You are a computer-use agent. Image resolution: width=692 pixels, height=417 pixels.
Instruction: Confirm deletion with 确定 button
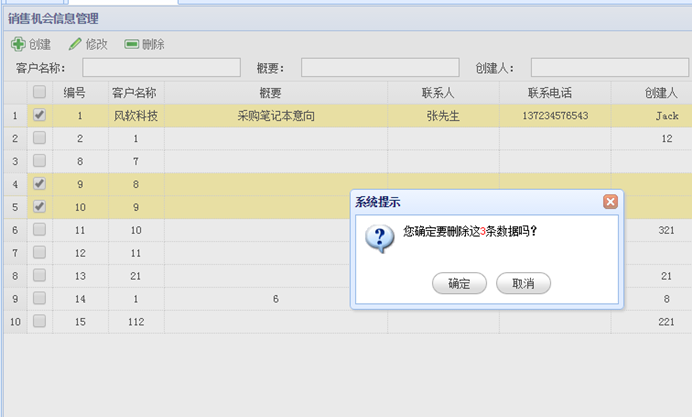click(459, 283)
